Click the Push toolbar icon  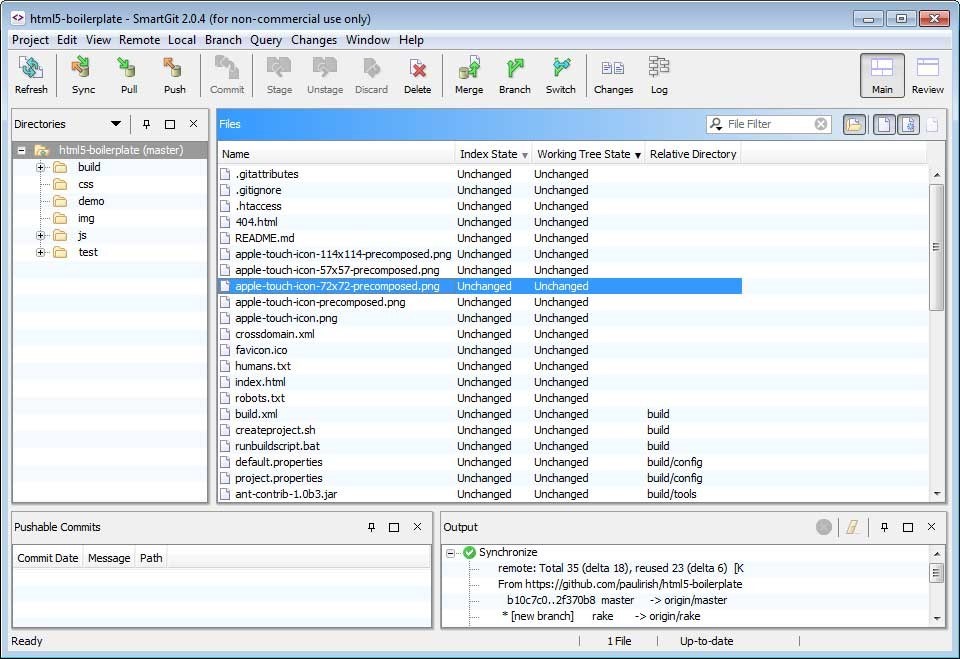click(174, 75)
